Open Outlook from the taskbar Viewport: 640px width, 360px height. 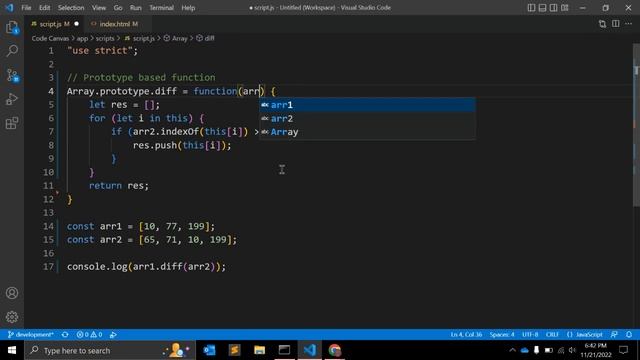tap(209, 350)
